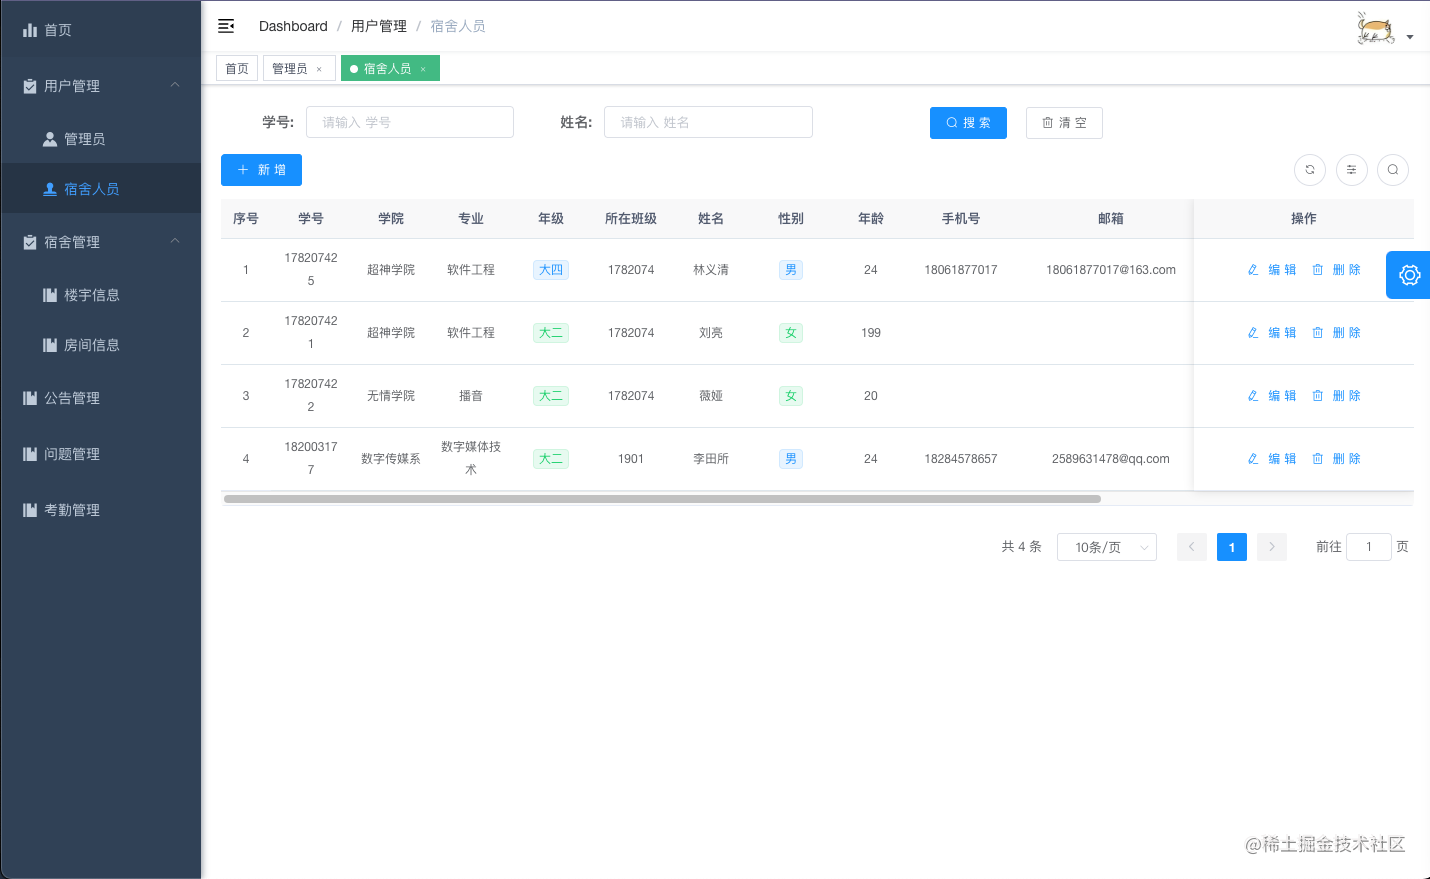Close the 管理员 tab
Screen dimensions: 1430x879
click(x=319, y=69)
